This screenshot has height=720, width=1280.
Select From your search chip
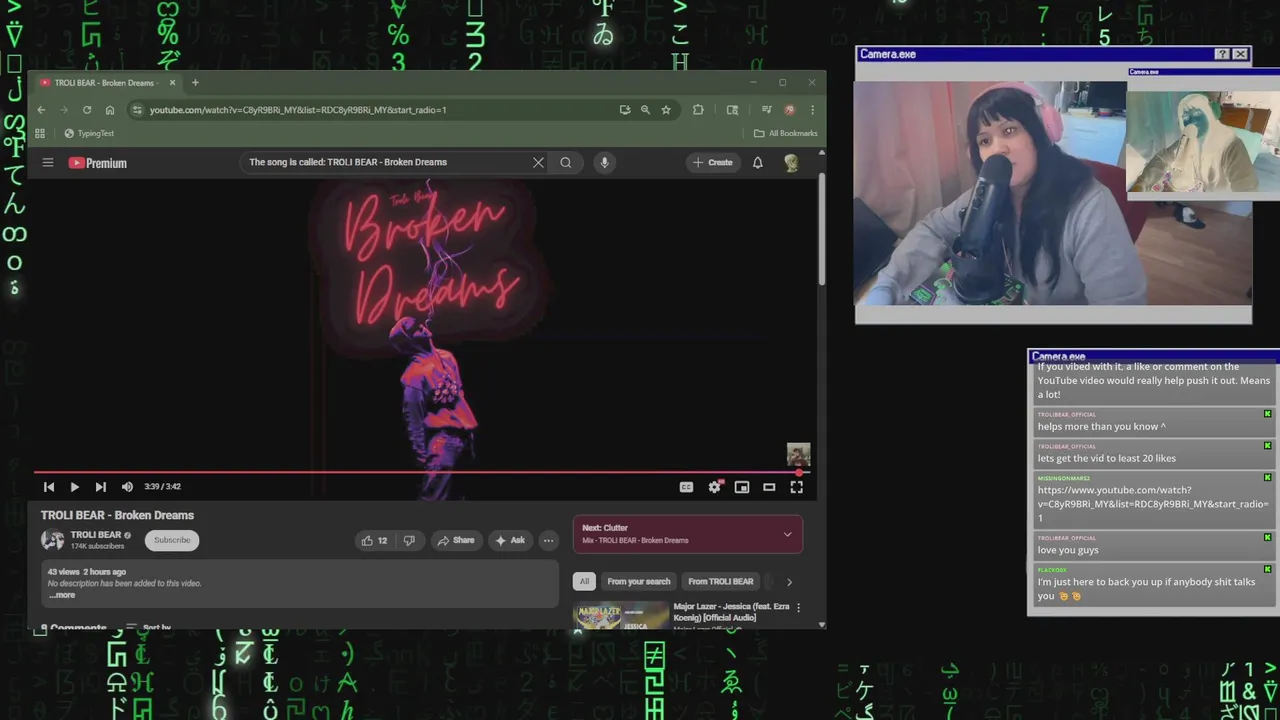click(x=639, y=581)
